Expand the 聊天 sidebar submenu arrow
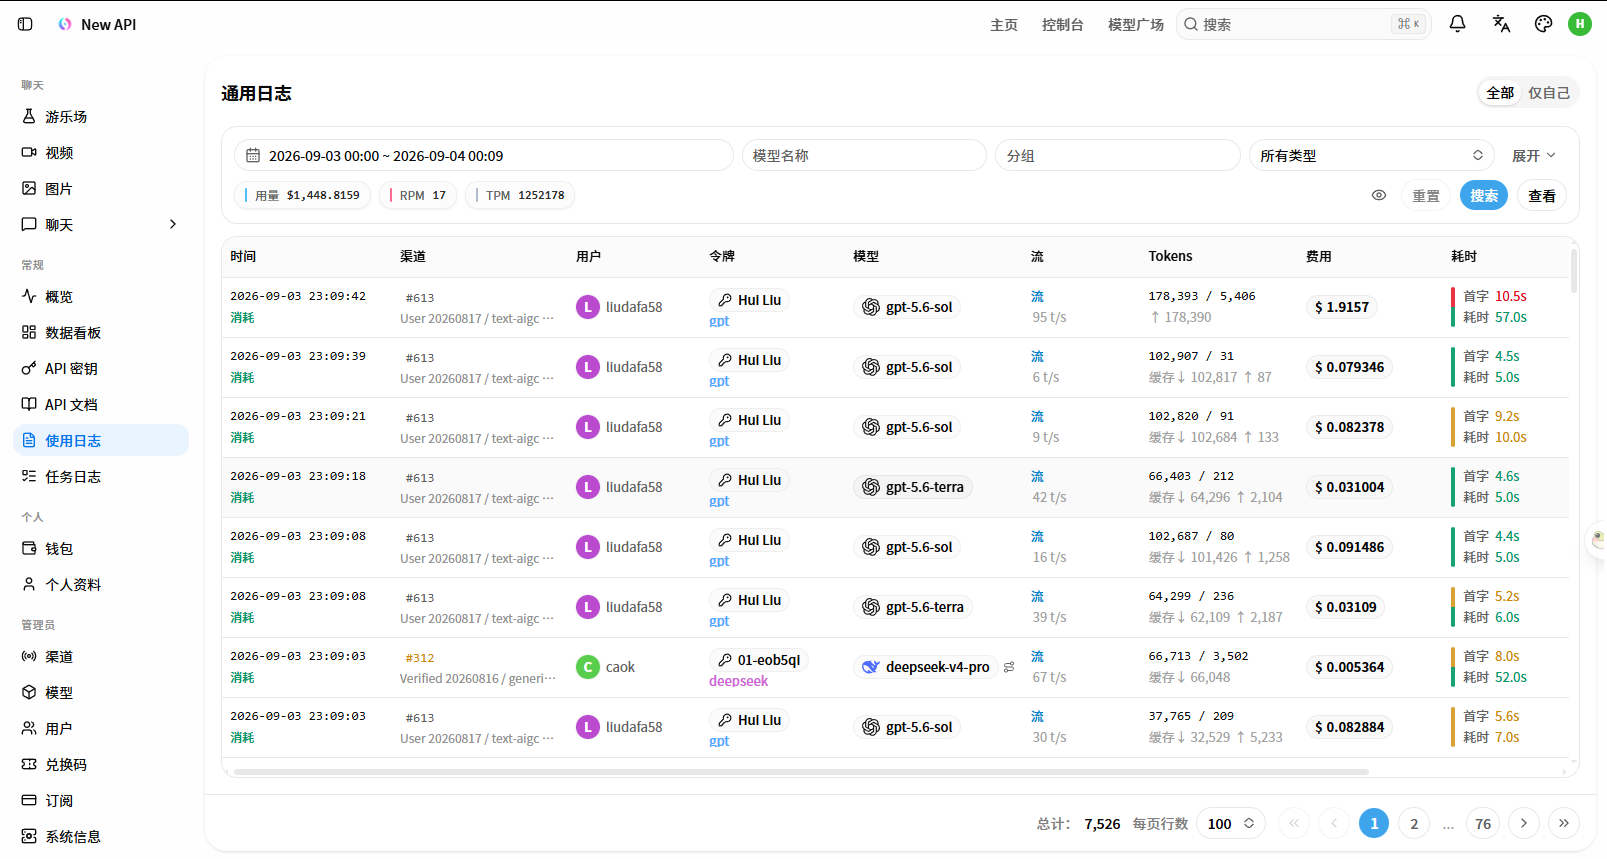 [x=173, y=225]
